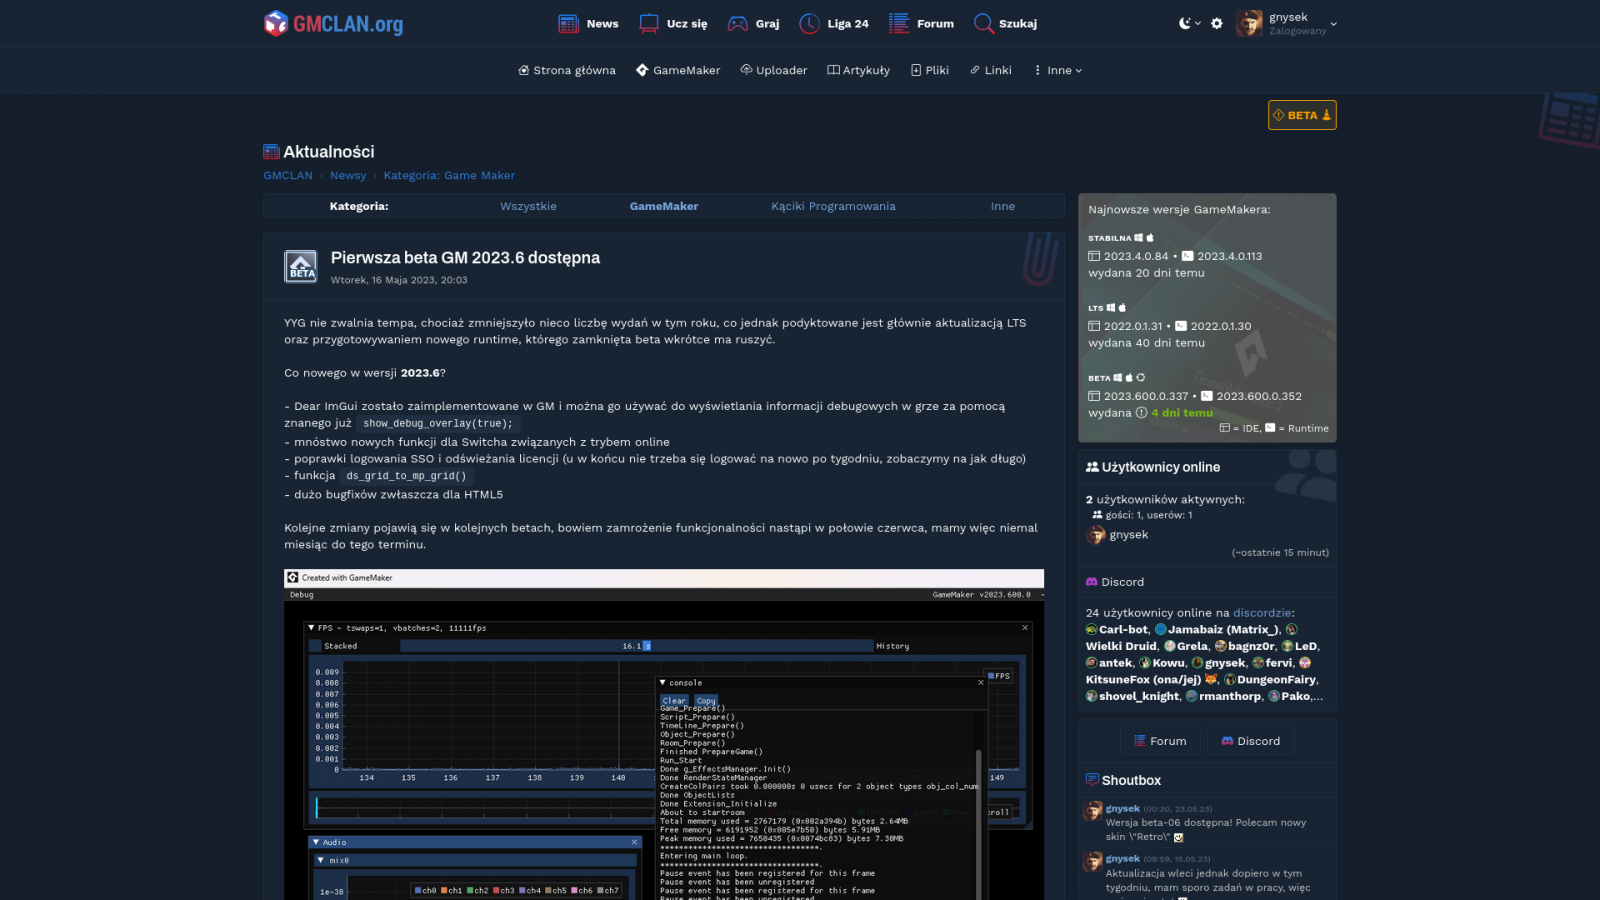
Task: Click the Newsy breadcrumb link
Action: 348,175
